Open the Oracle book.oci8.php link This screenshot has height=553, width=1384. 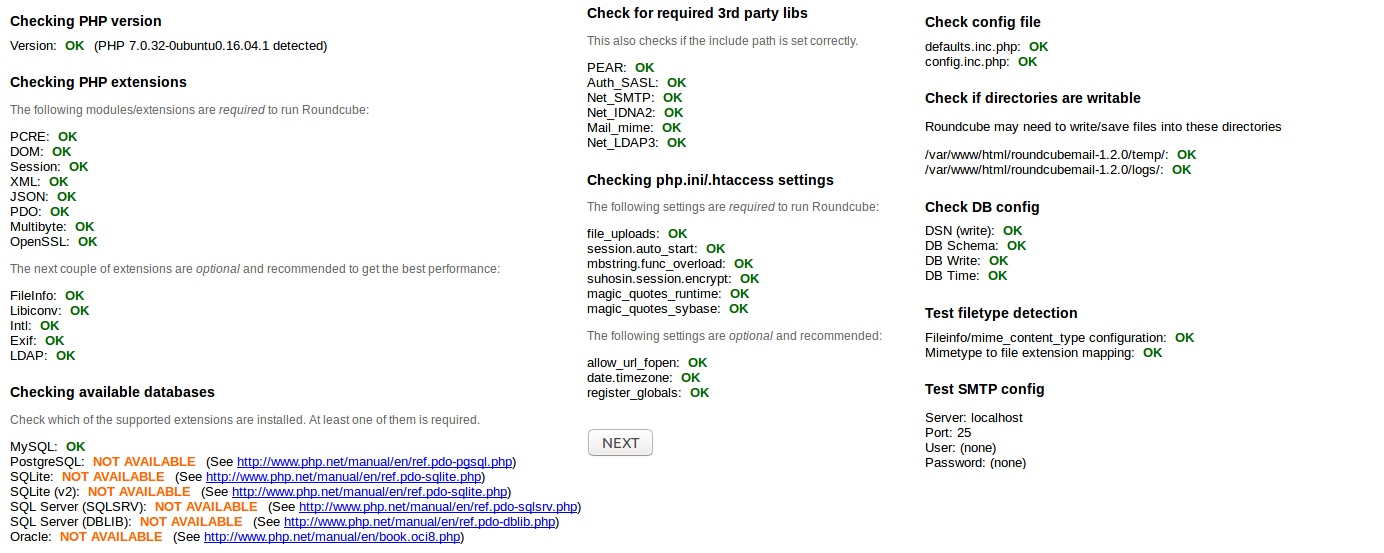(333, 537)
